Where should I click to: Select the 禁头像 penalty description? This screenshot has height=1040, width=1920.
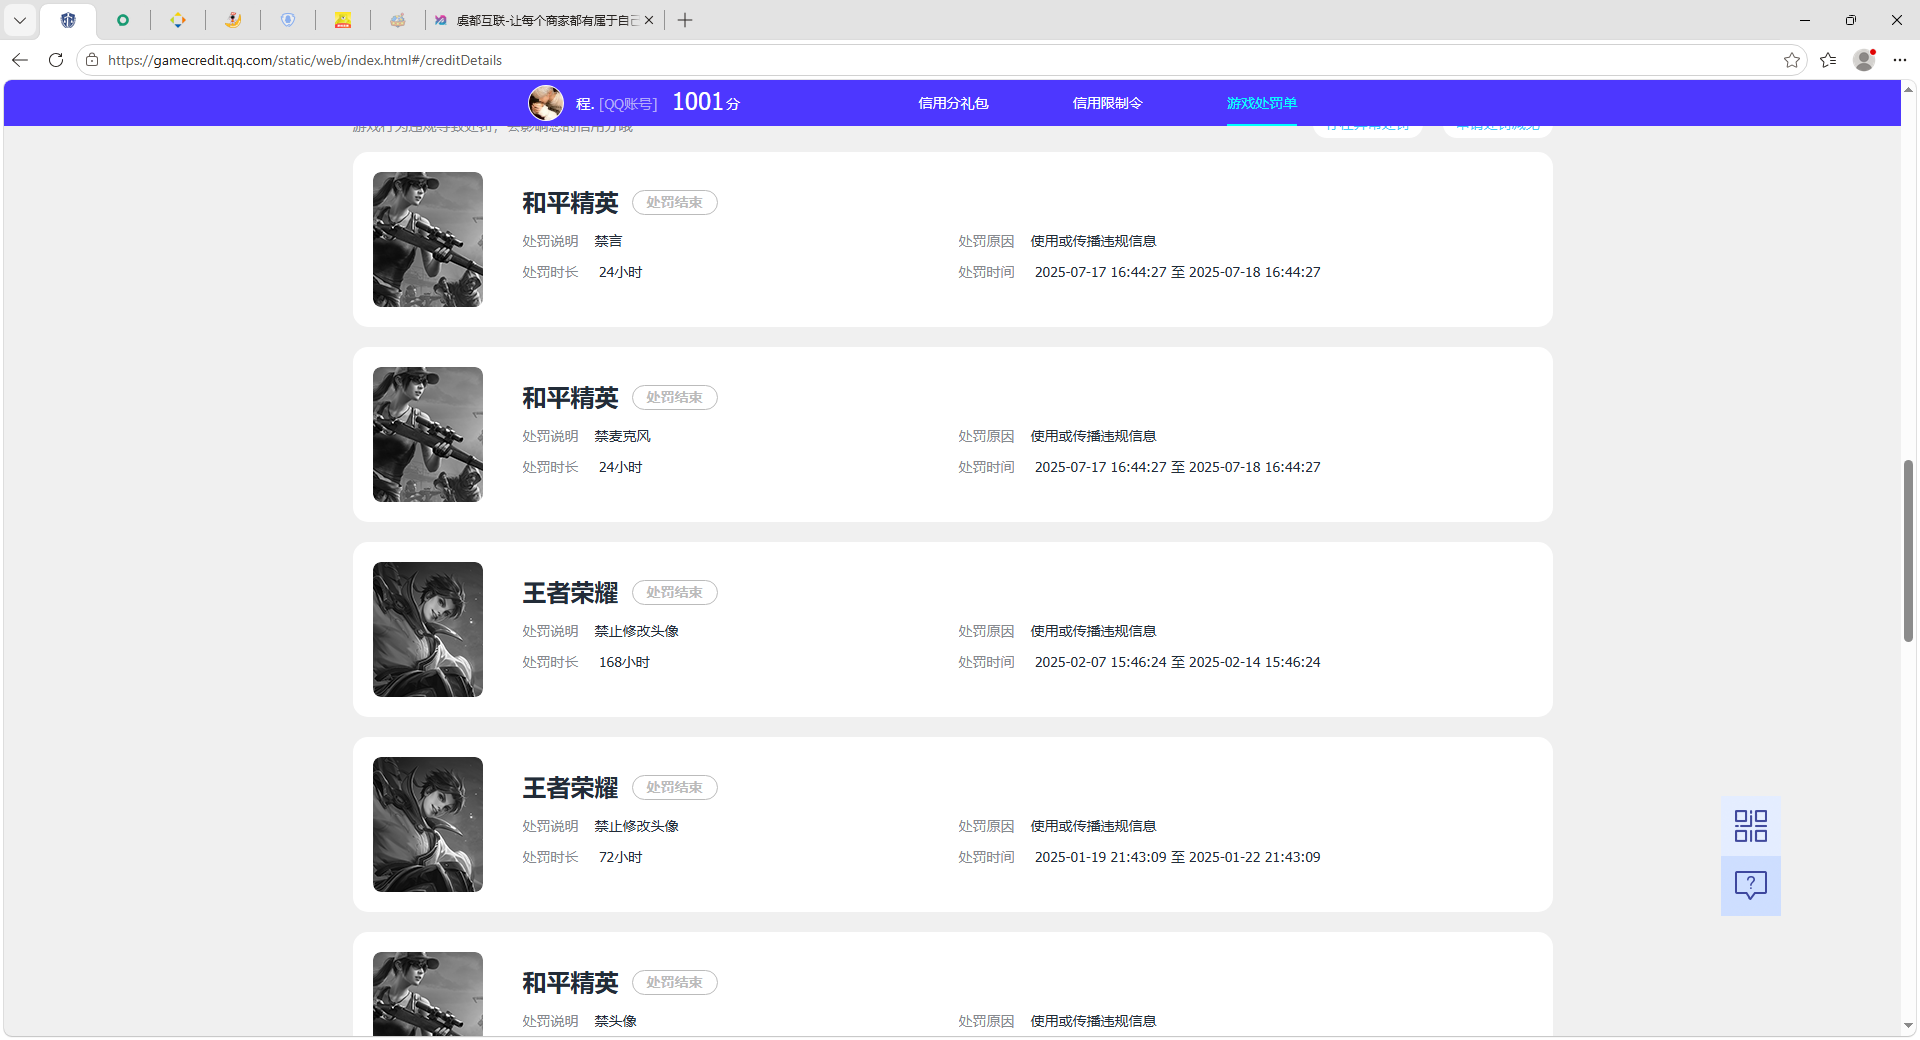(615, 1021)
